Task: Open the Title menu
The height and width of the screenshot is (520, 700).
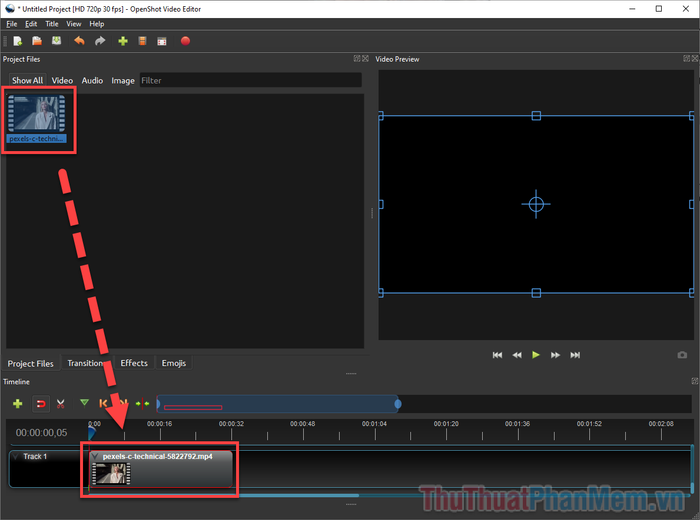Action: click(52, 24)
